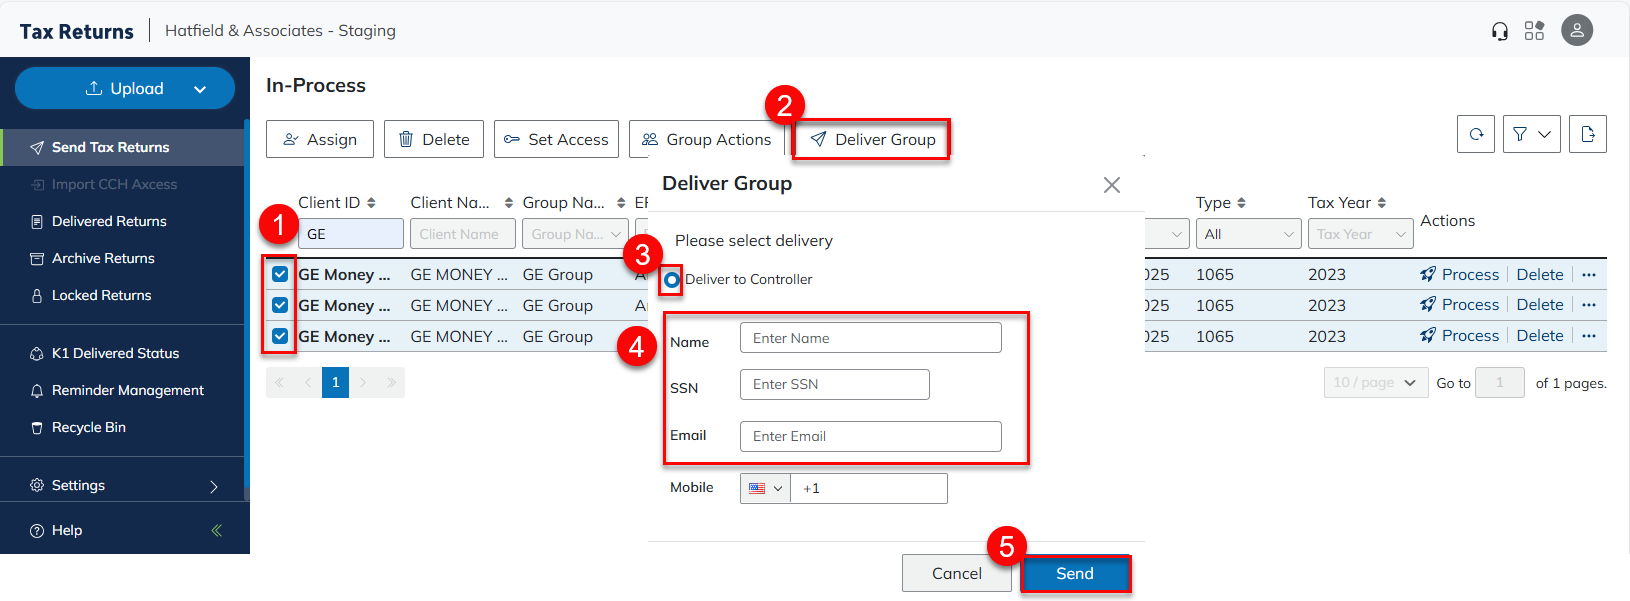Open the apps grid icon

click(1534, 31)
